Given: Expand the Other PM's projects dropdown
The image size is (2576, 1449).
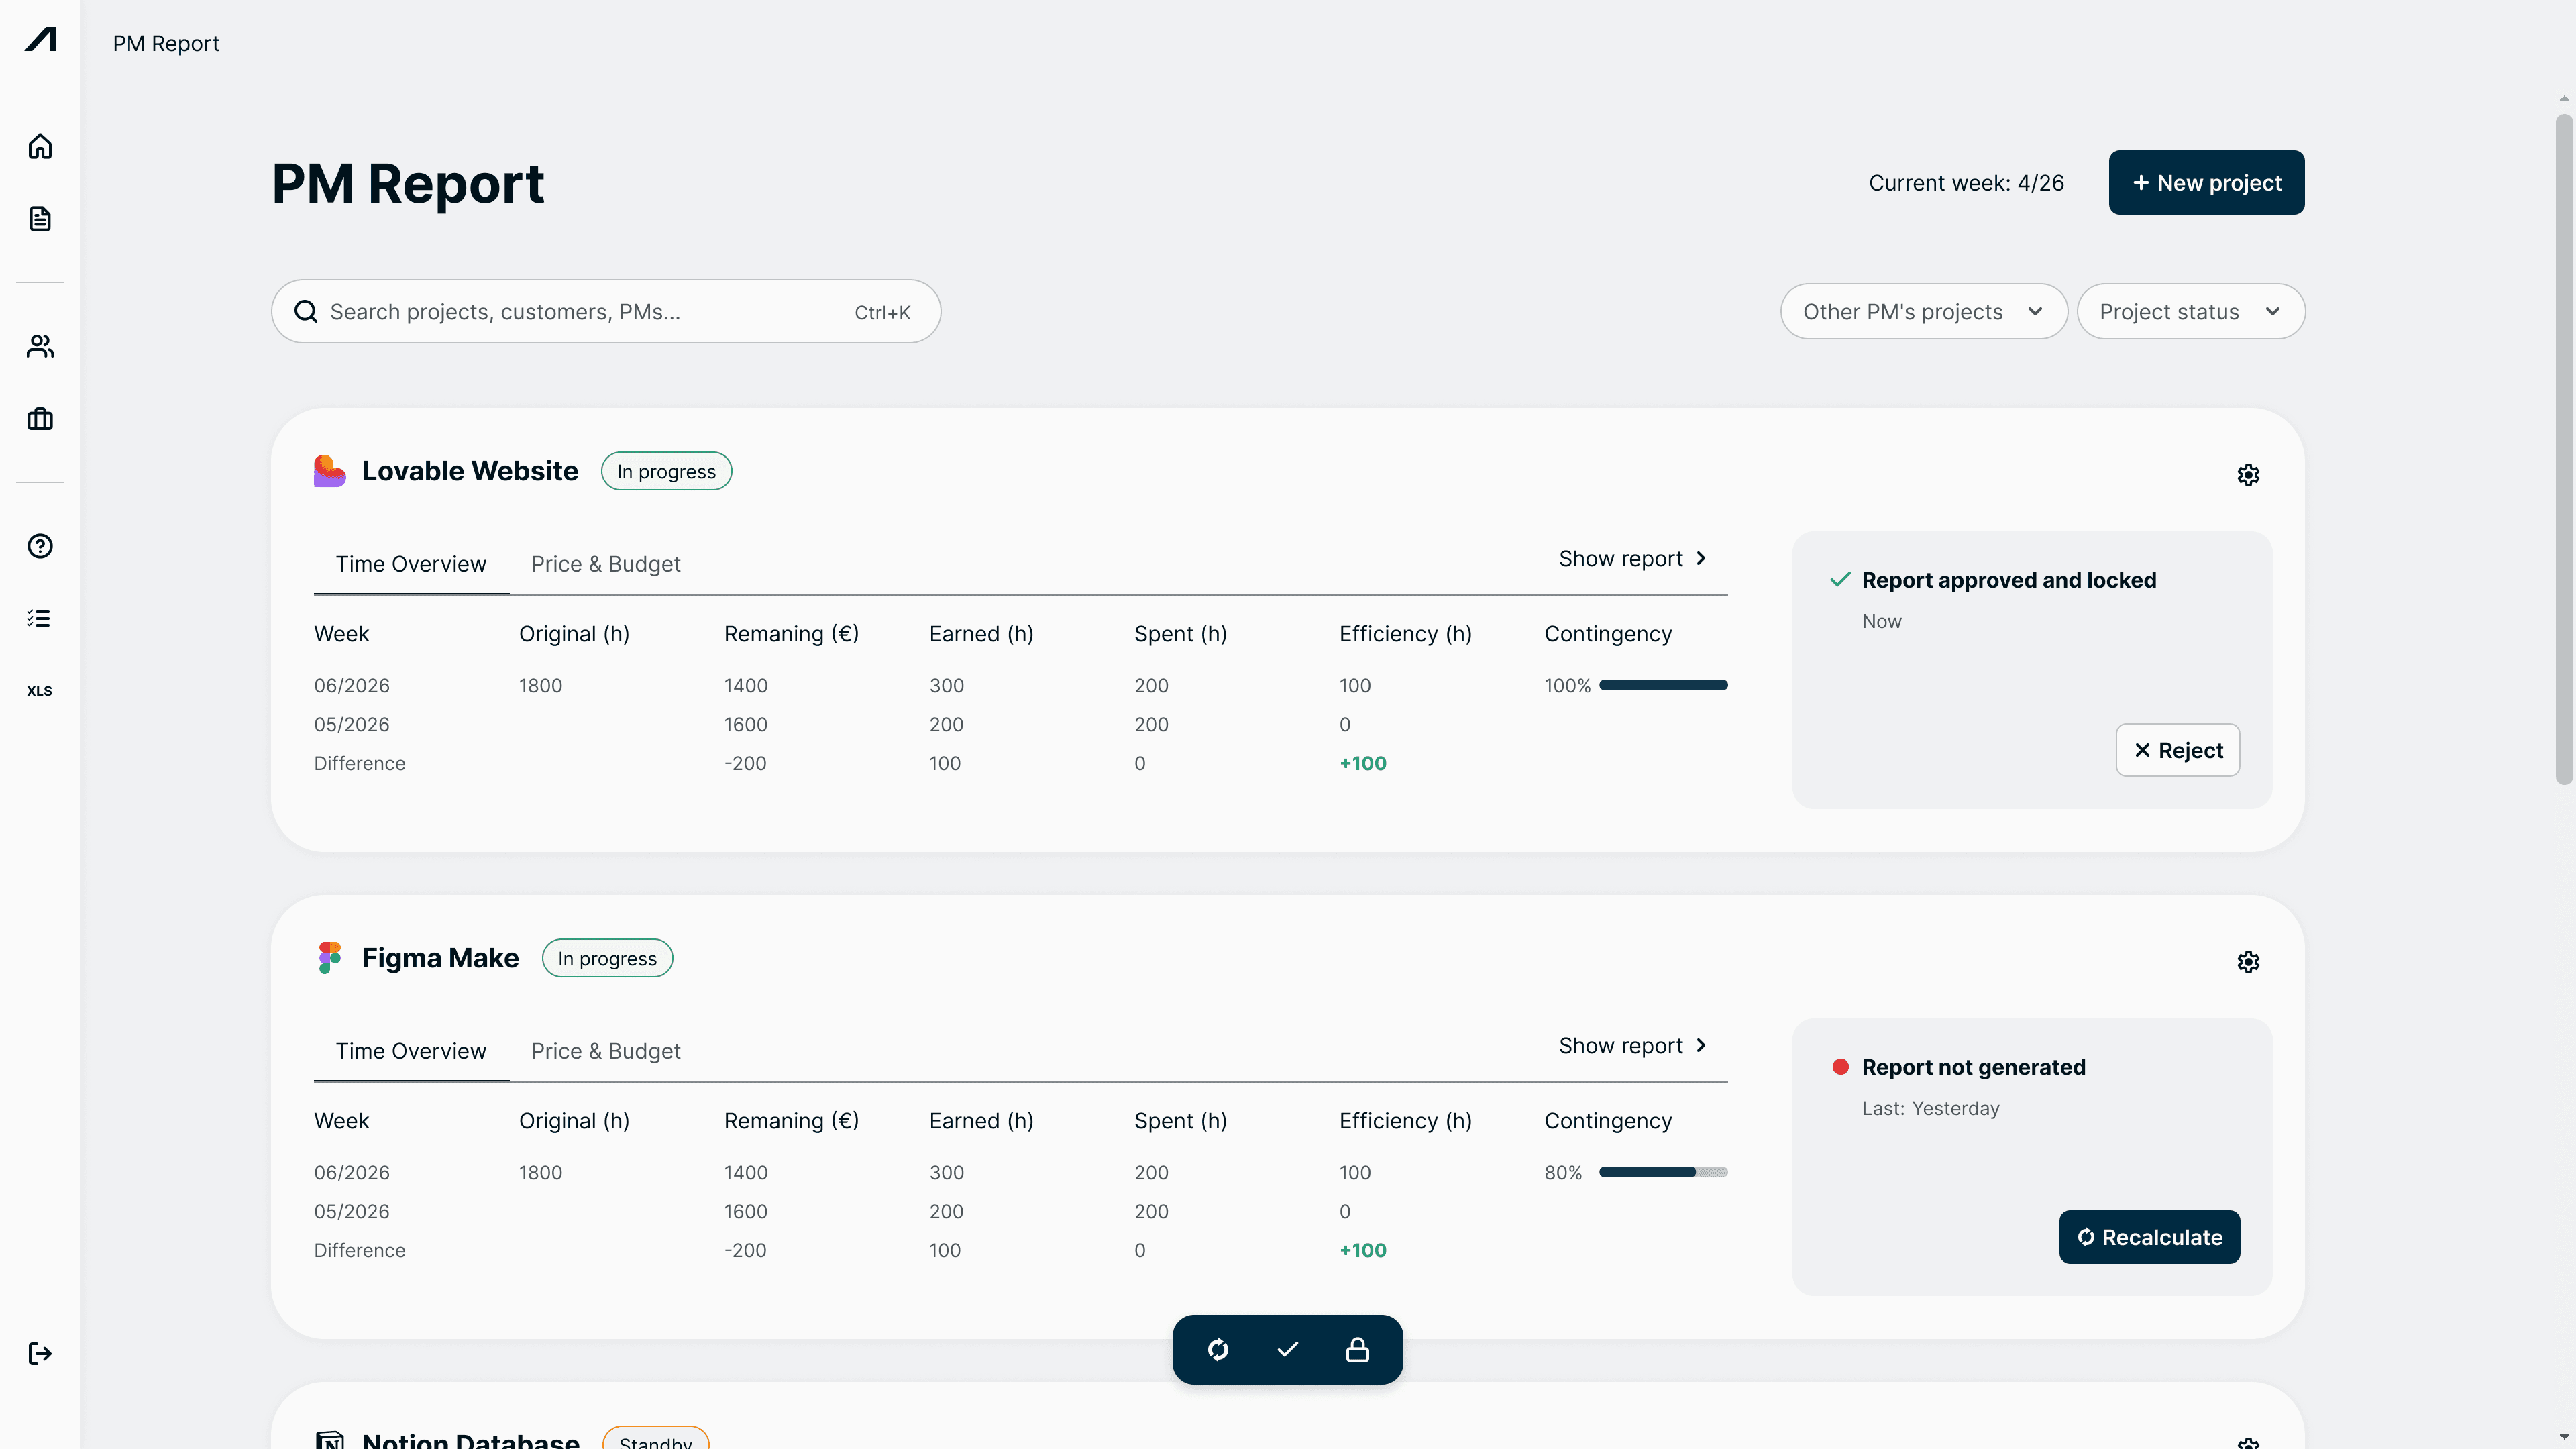Looking at the screenshot, I should click(x=1923, y=312).
